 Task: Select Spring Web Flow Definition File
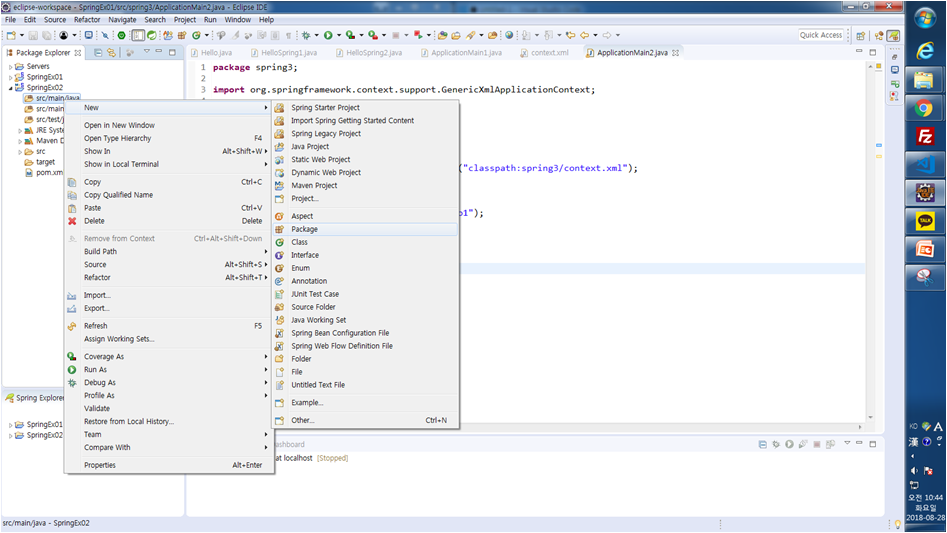click(365, 346)
